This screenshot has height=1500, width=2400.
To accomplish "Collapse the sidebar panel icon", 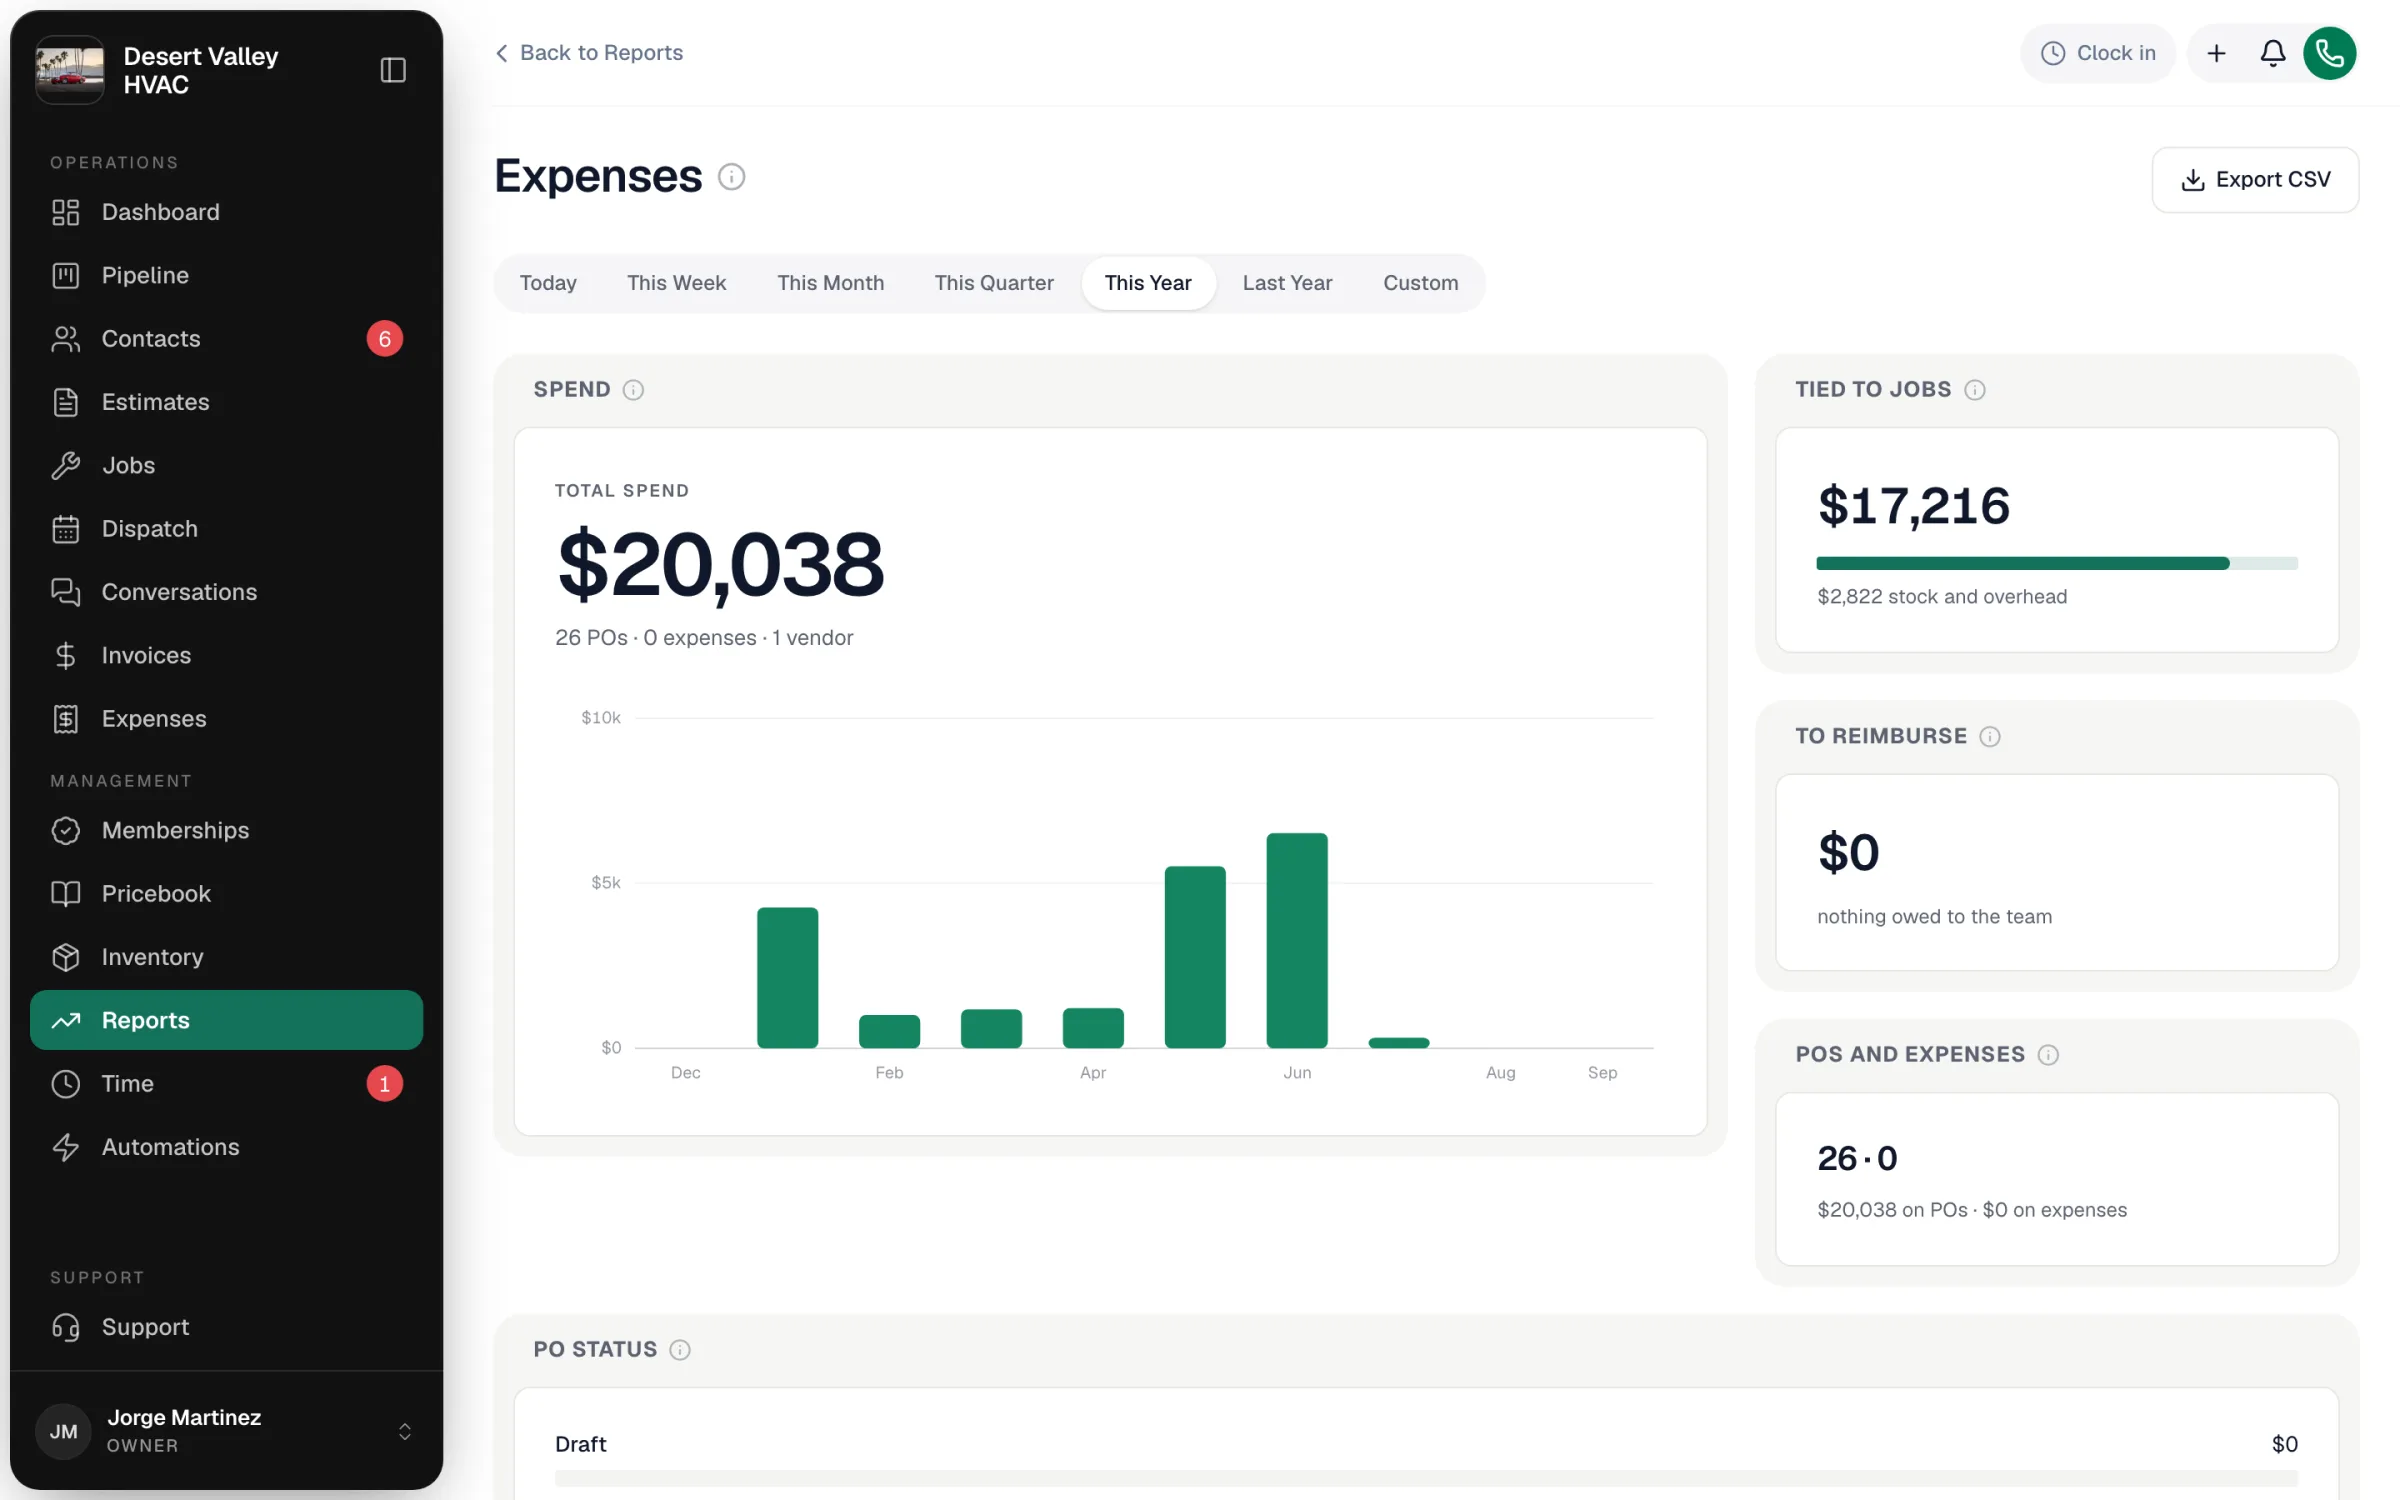I will (393, 70).
